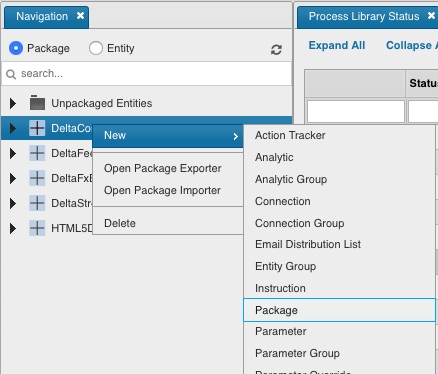
Task: Switch to the Navigation tab
Action: click(x=42, y=16)
